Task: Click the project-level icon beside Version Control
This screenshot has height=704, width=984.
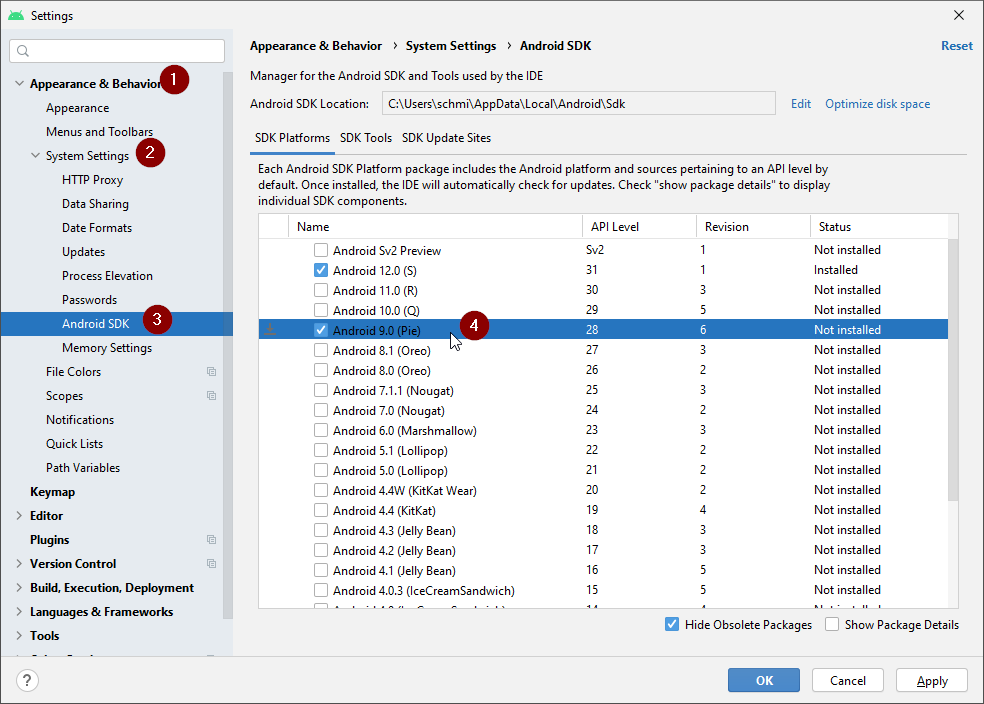Action: (x=211, y=563)
